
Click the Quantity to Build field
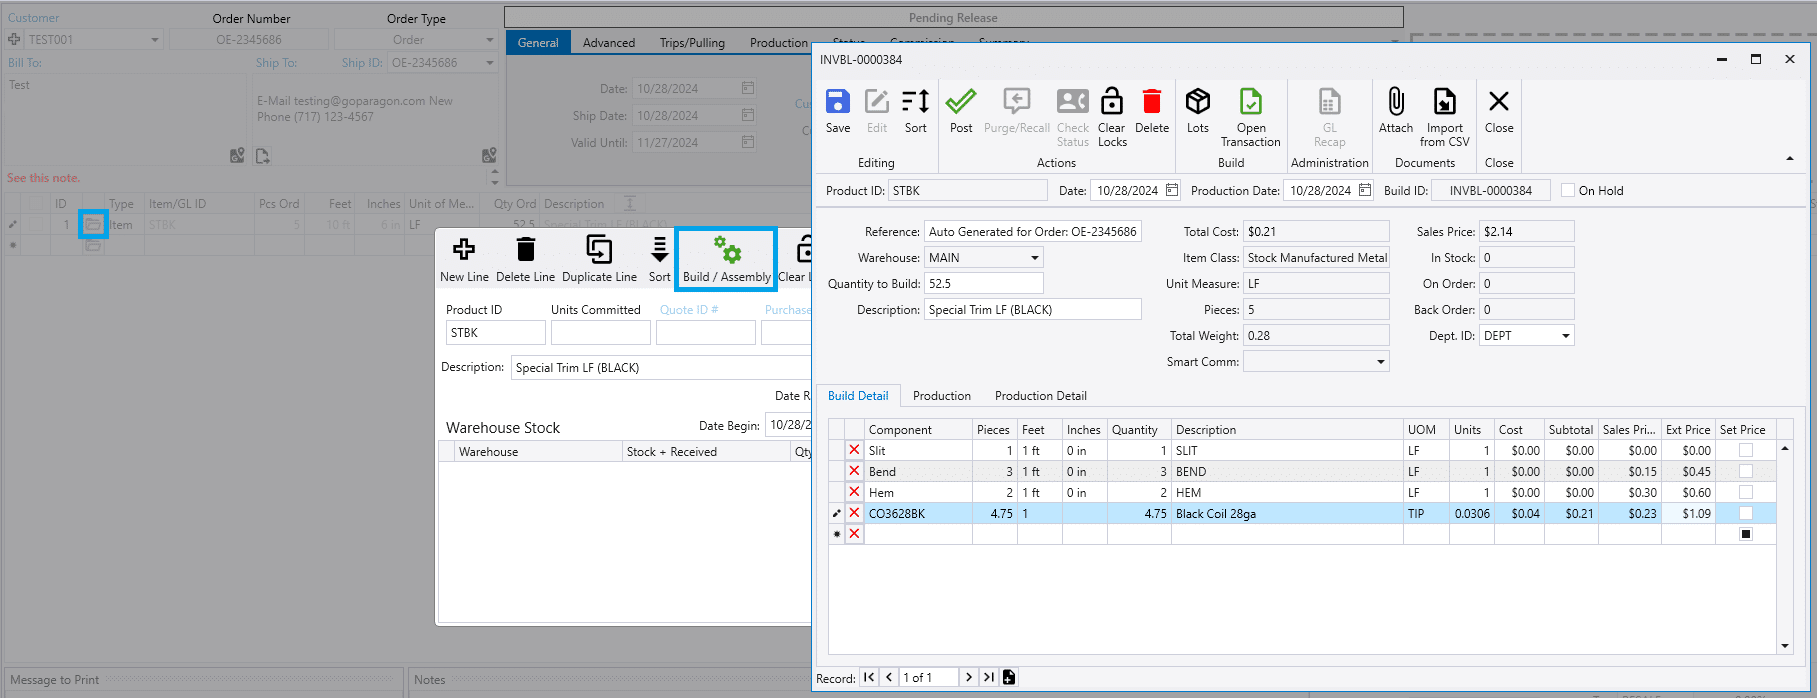983,284
